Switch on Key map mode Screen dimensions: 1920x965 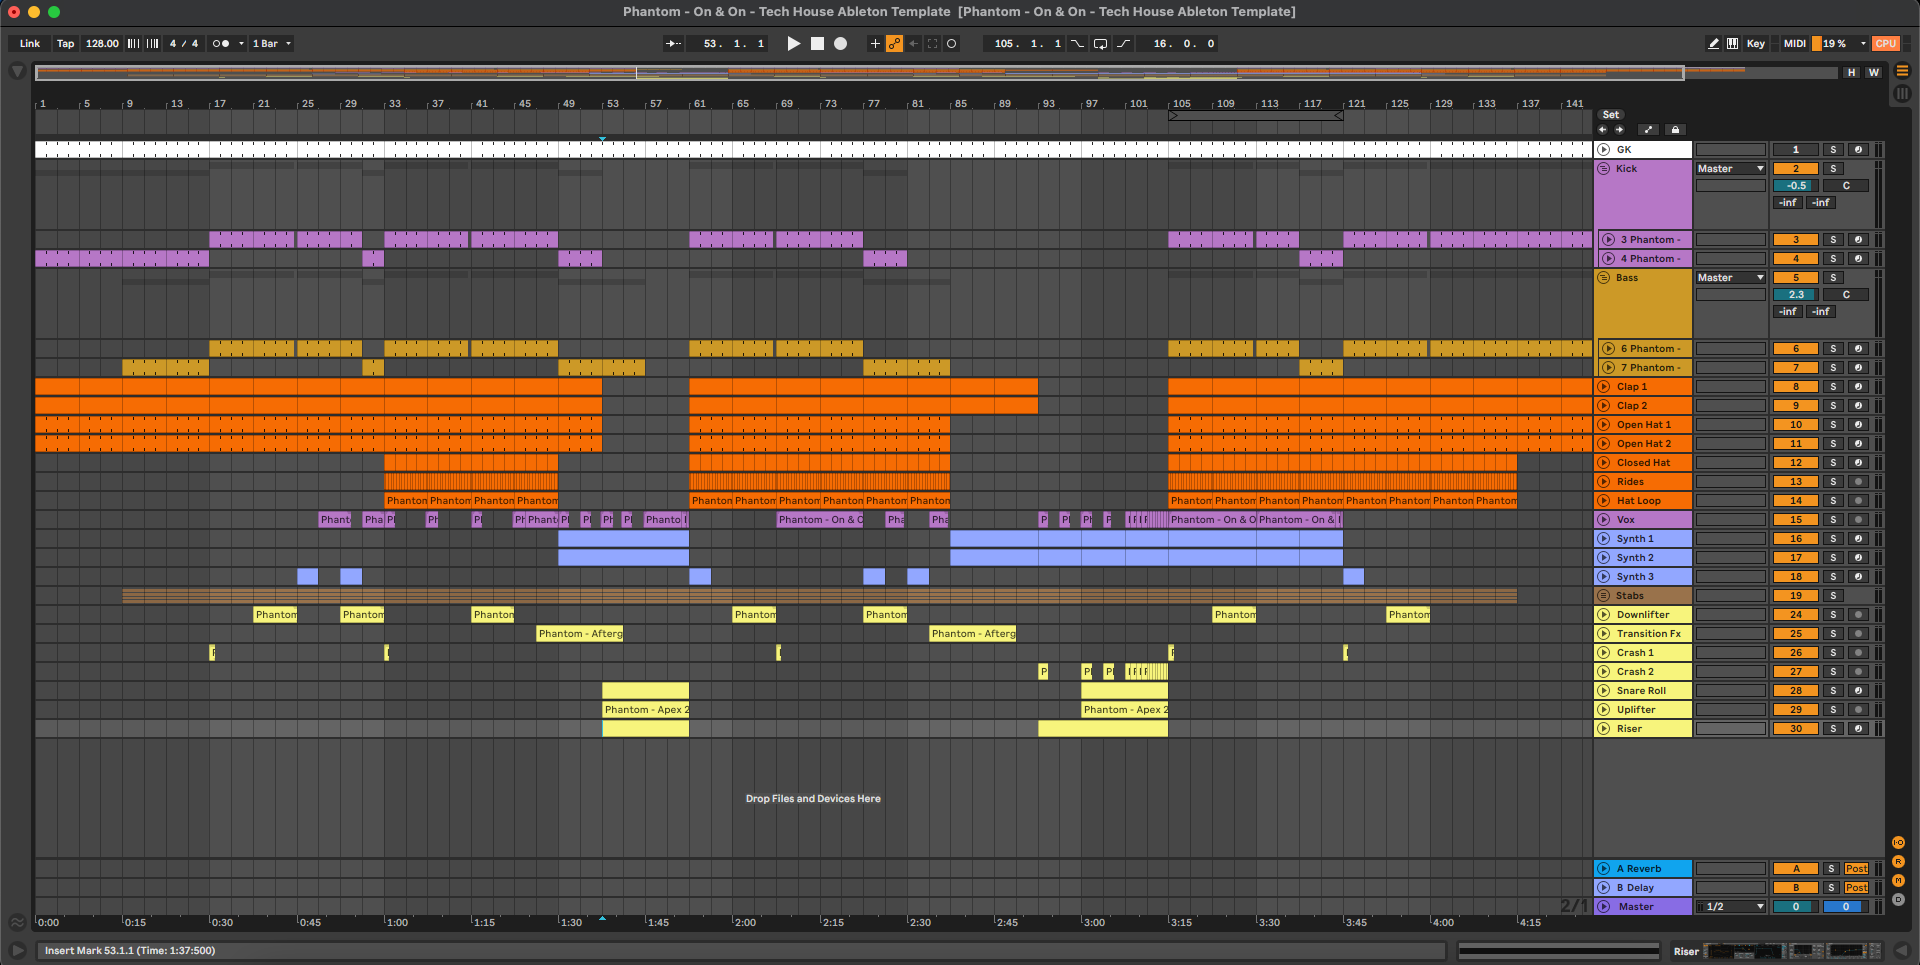1755,44
